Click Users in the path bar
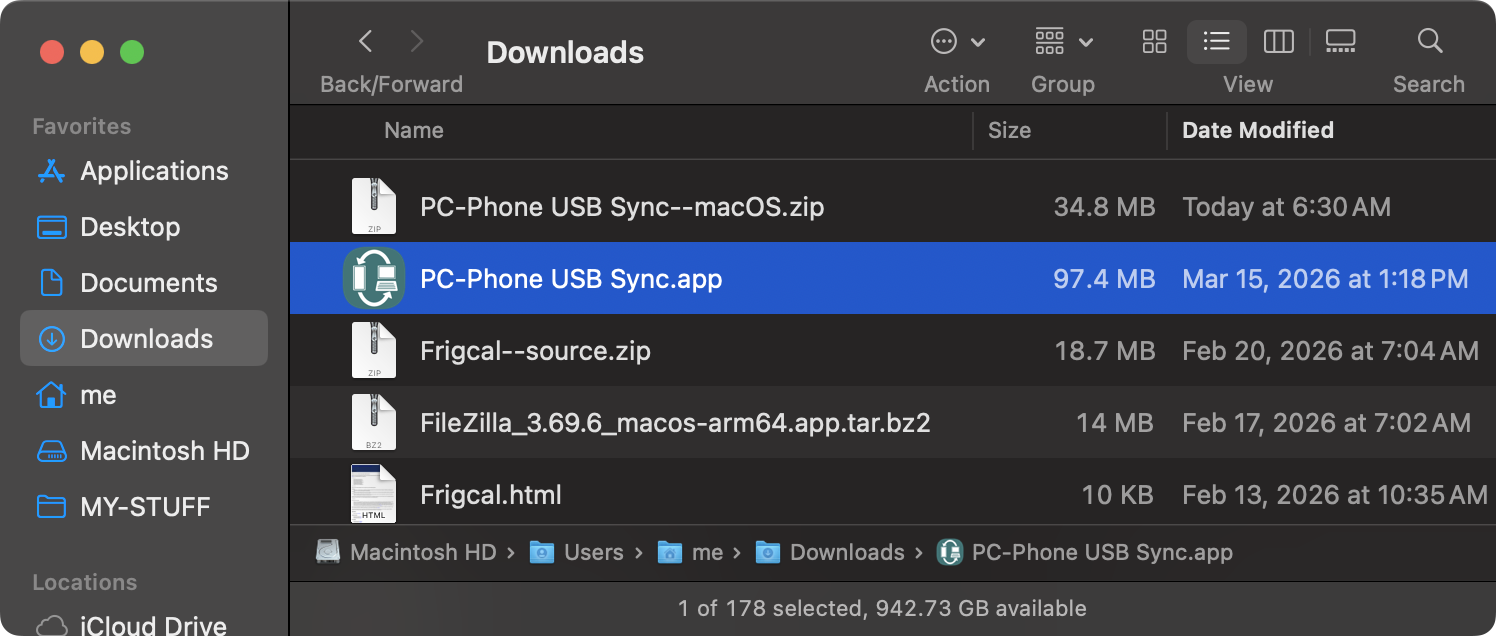This screenshot has height=636, width=1496. click(593, 552)
